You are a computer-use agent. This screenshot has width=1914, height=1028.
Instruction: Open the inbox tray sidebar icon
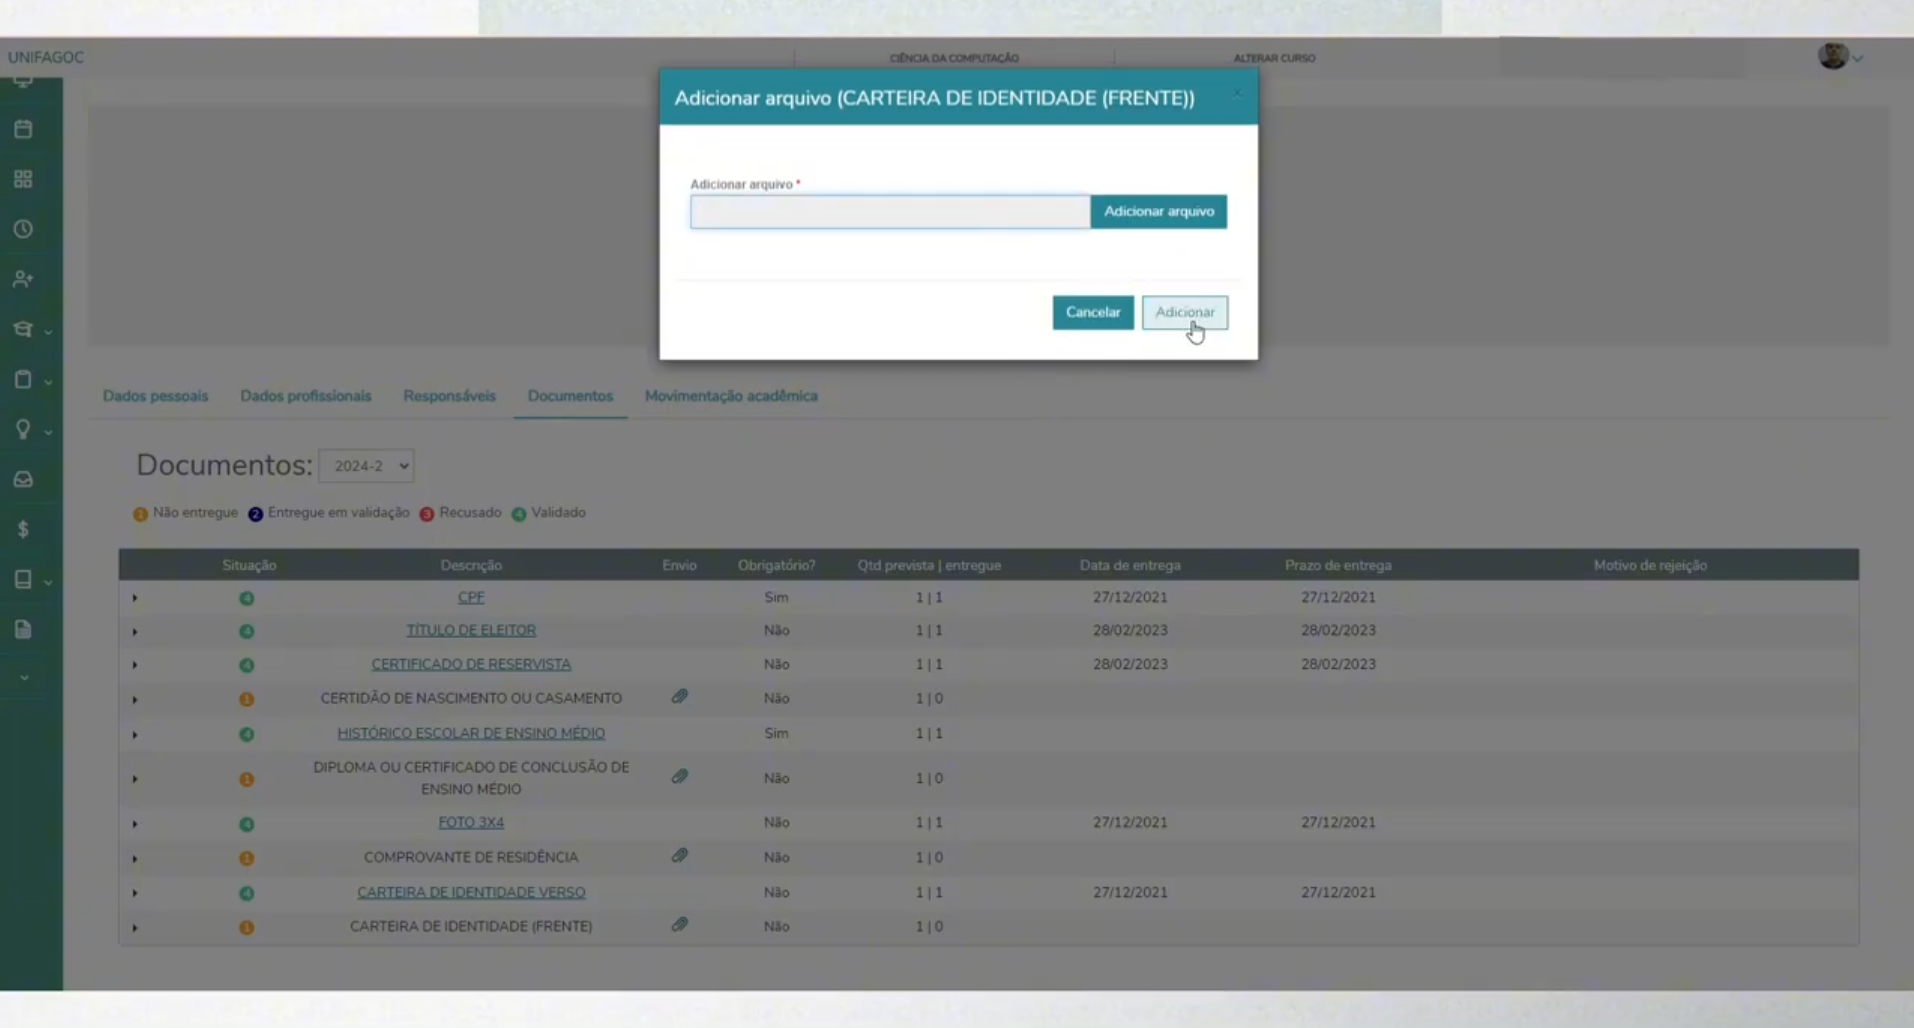[23, 480]
